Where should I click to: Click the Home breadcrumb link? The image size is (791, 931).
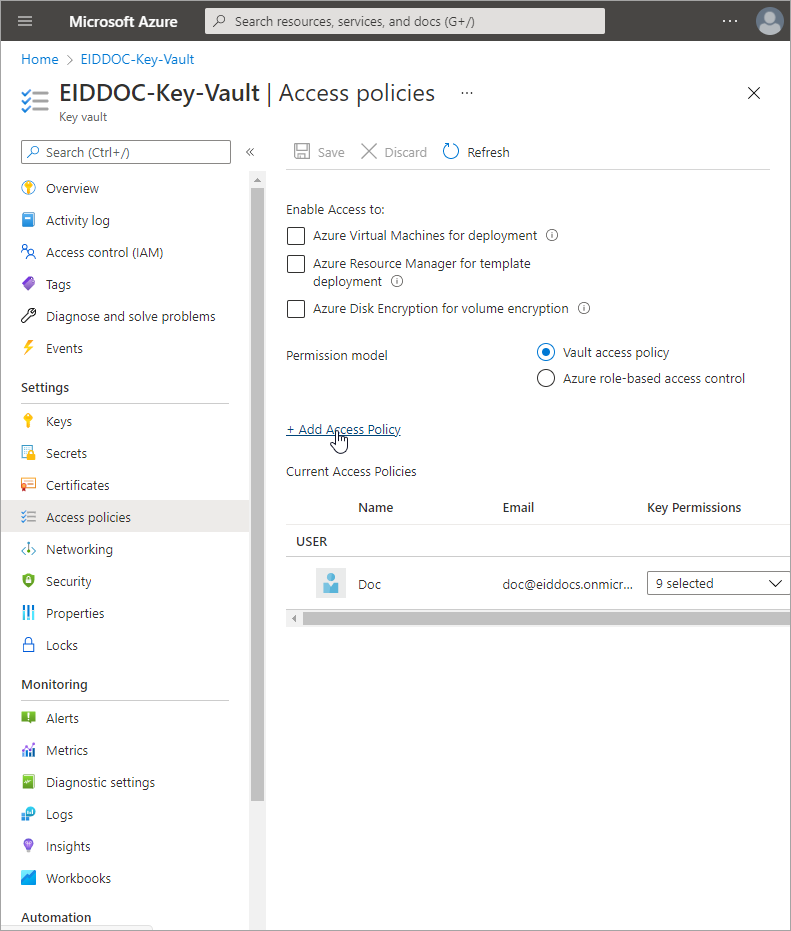[x=40, y=59]
